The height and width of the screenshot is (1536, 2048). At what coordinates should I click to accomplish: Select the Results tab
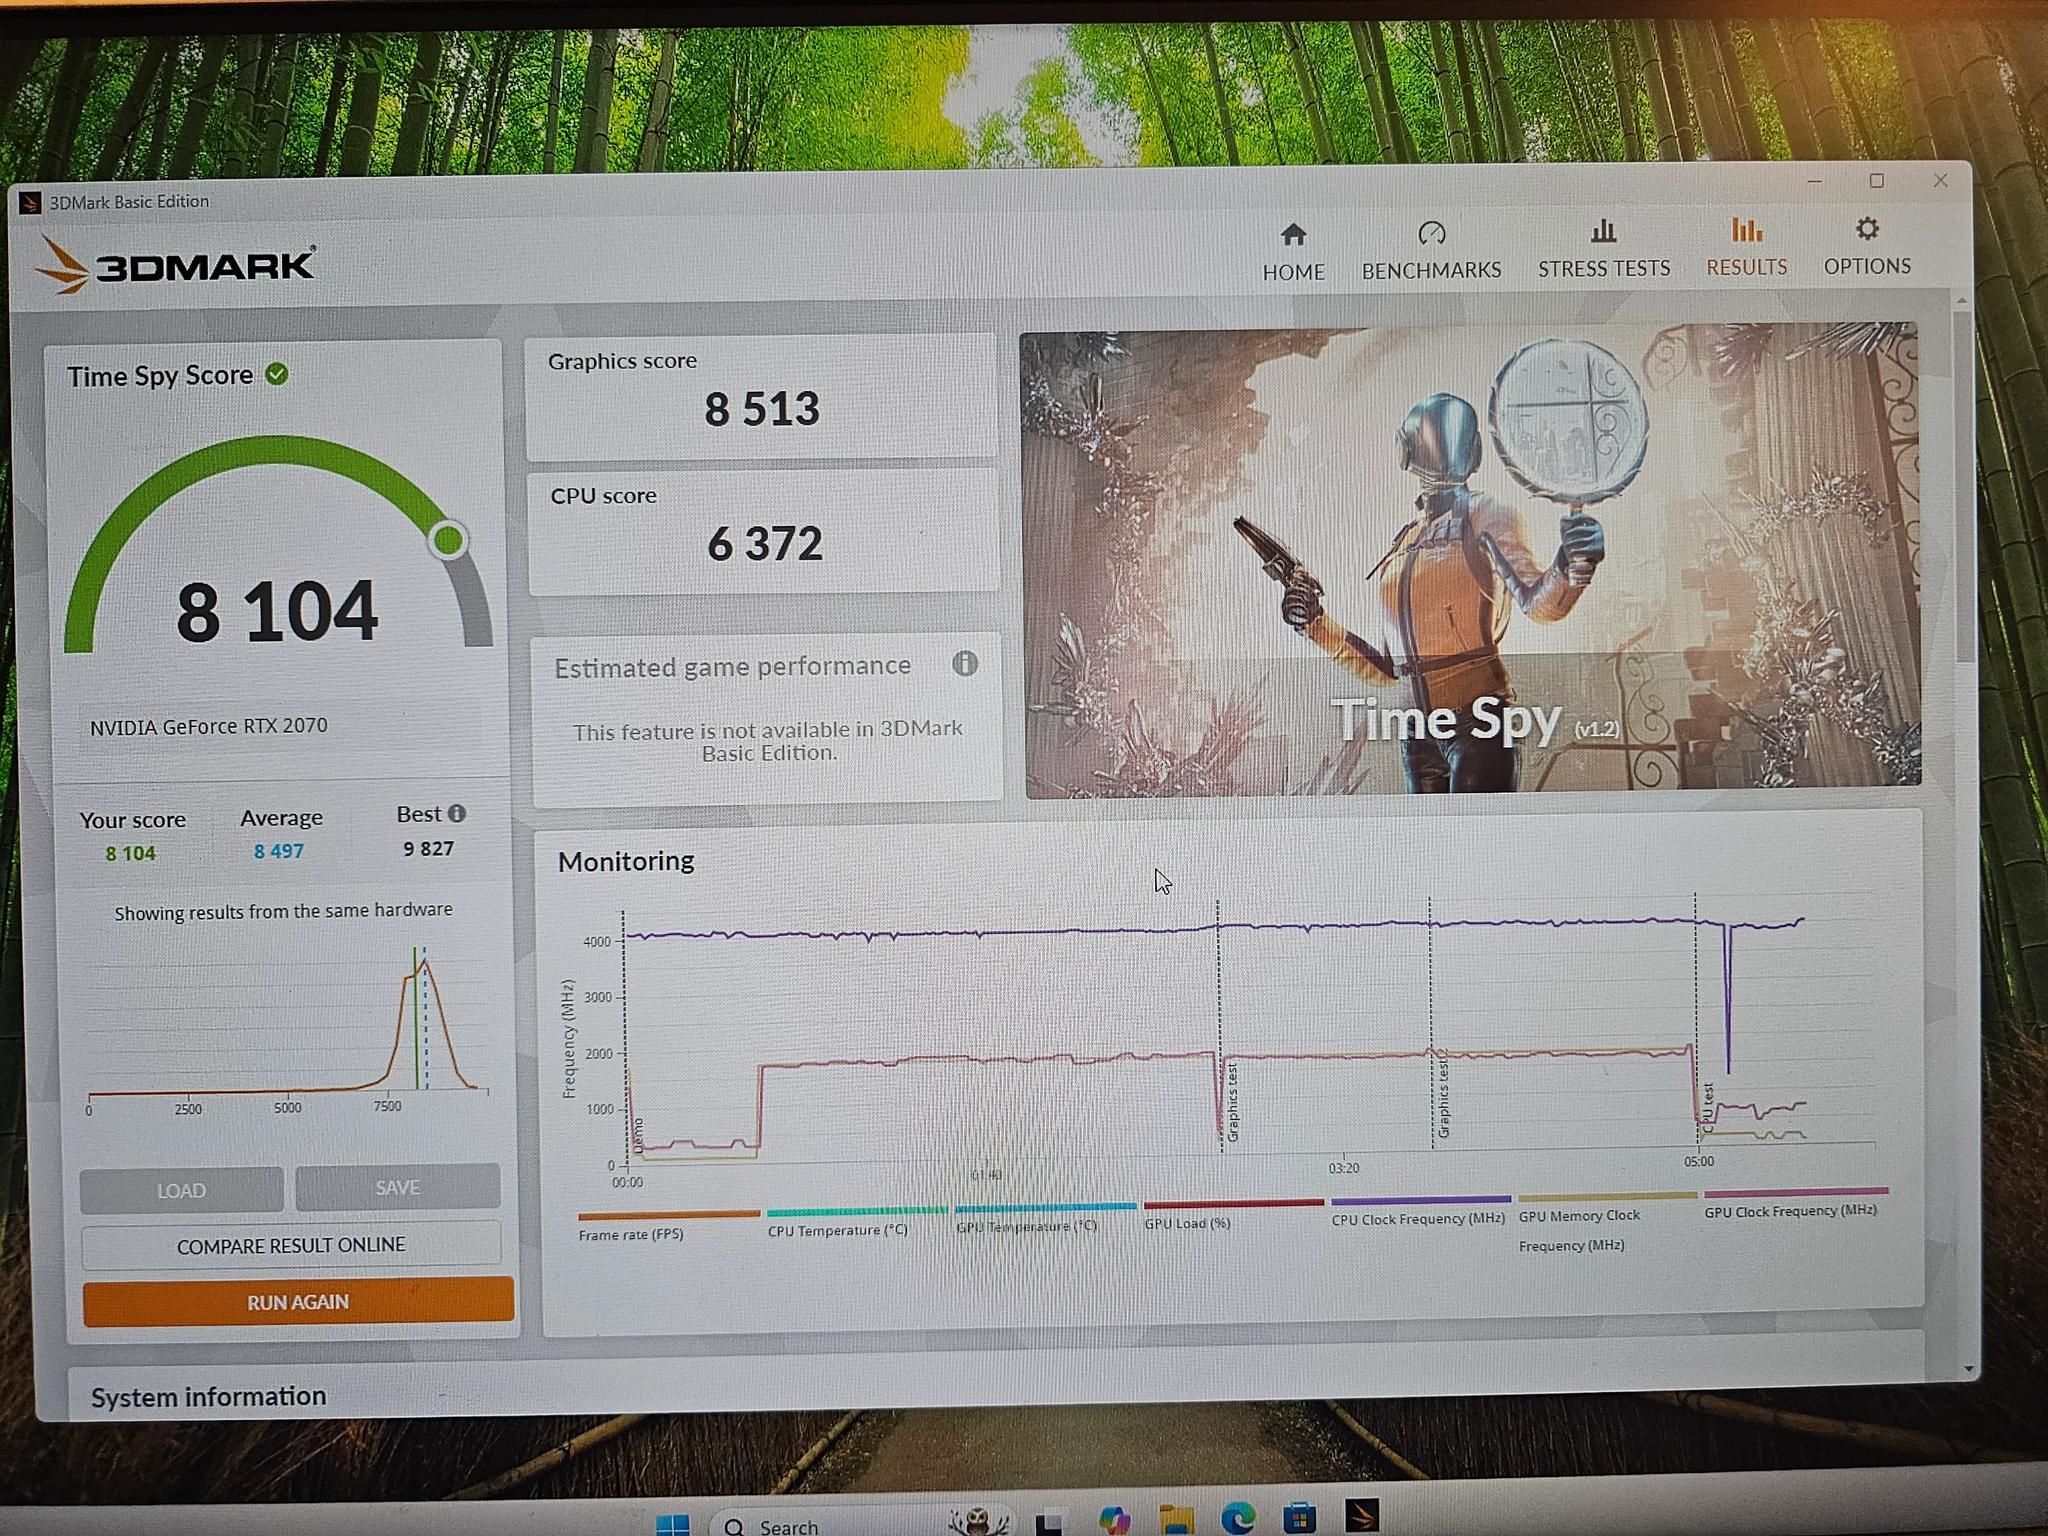(x=1746, y=247)
